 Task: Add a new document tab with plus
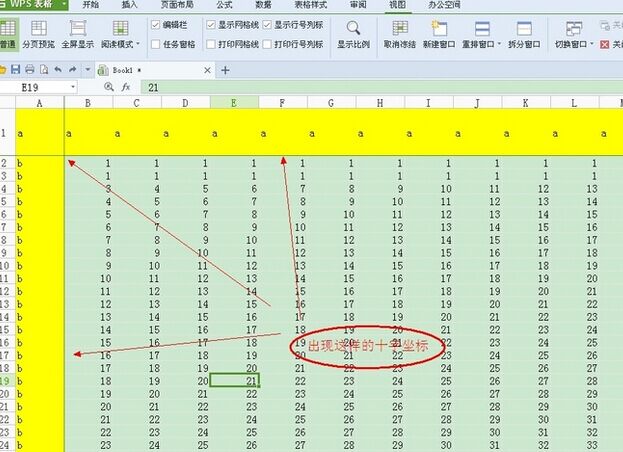(225, 70)
